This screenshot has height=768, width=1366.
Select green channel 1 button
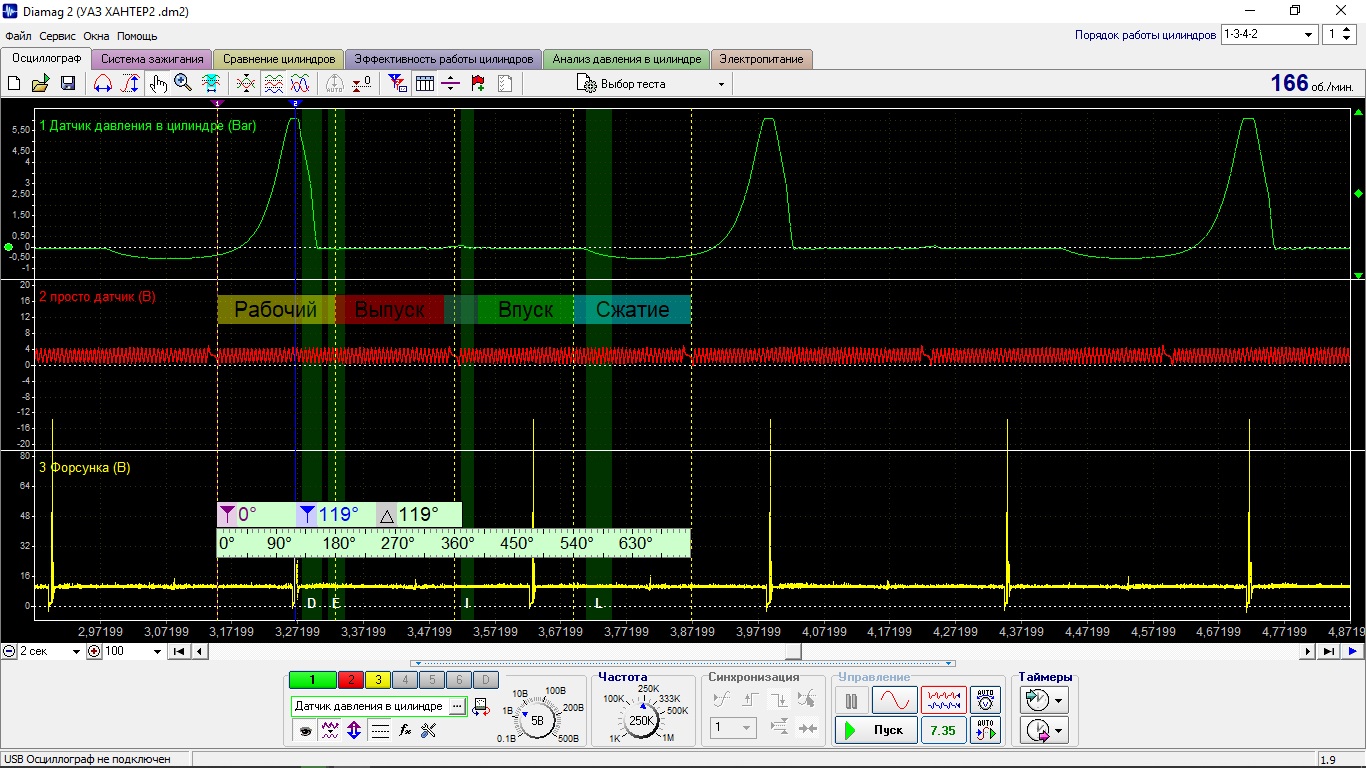pos(312,680)
